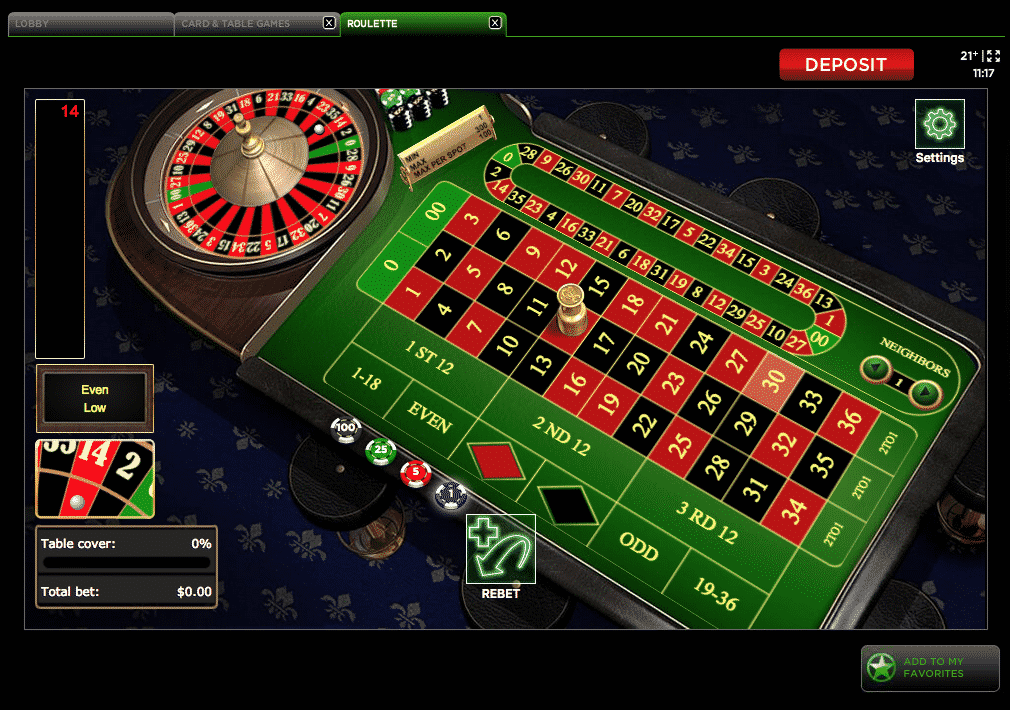This screenshot has height=710, width=1010.
Task: Toggle fullscreen icon near the clock
Action: [993, 56]
